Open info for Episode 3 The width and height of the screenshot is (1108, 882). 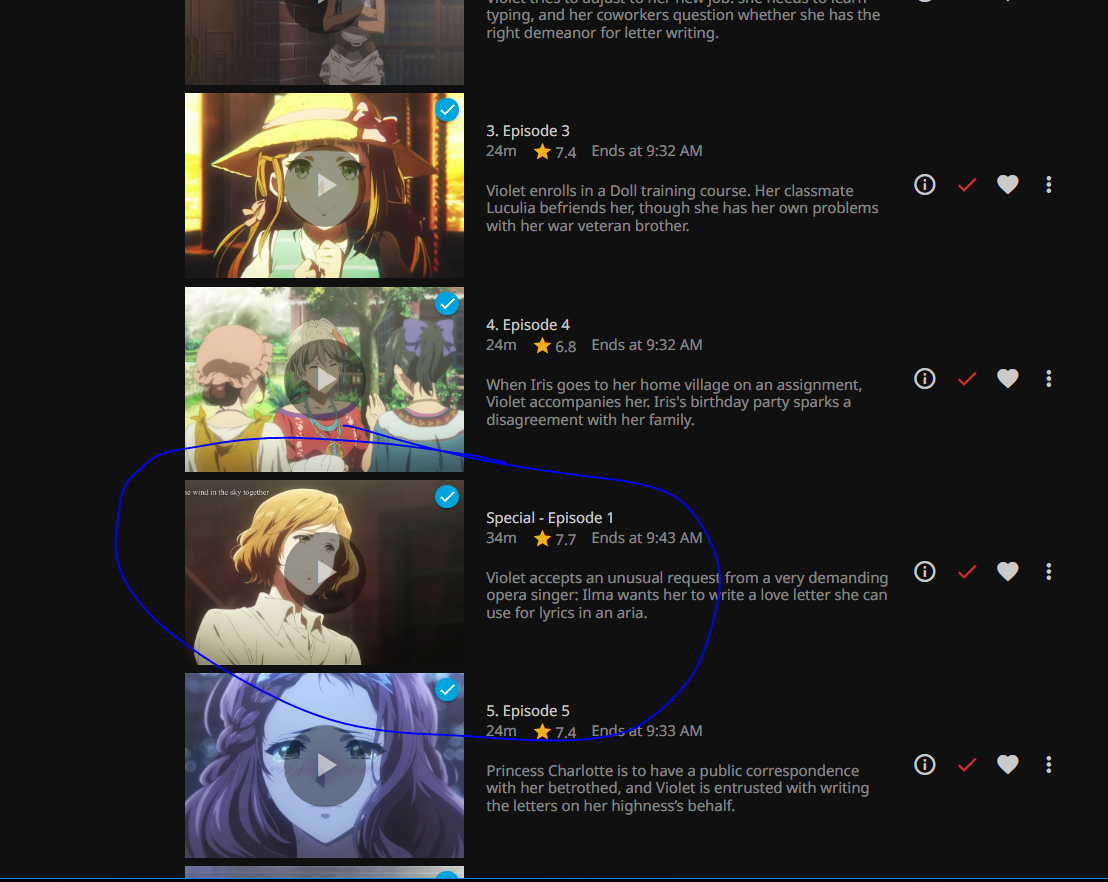point(924,185)
